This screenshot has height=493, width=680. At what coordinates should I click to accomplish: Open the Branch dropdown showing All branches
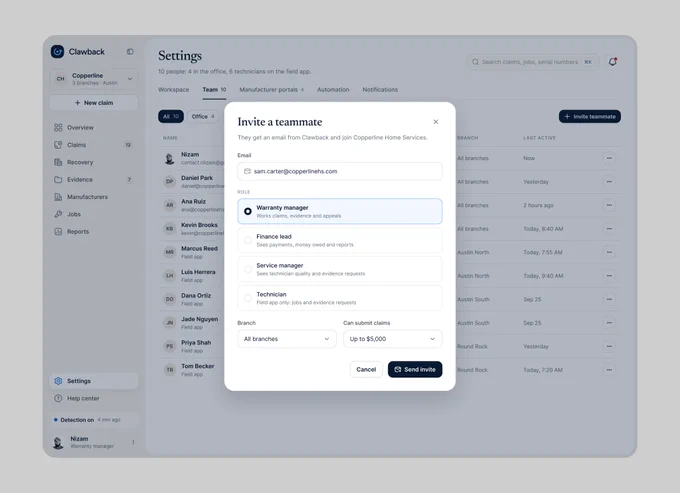point(287,339)
